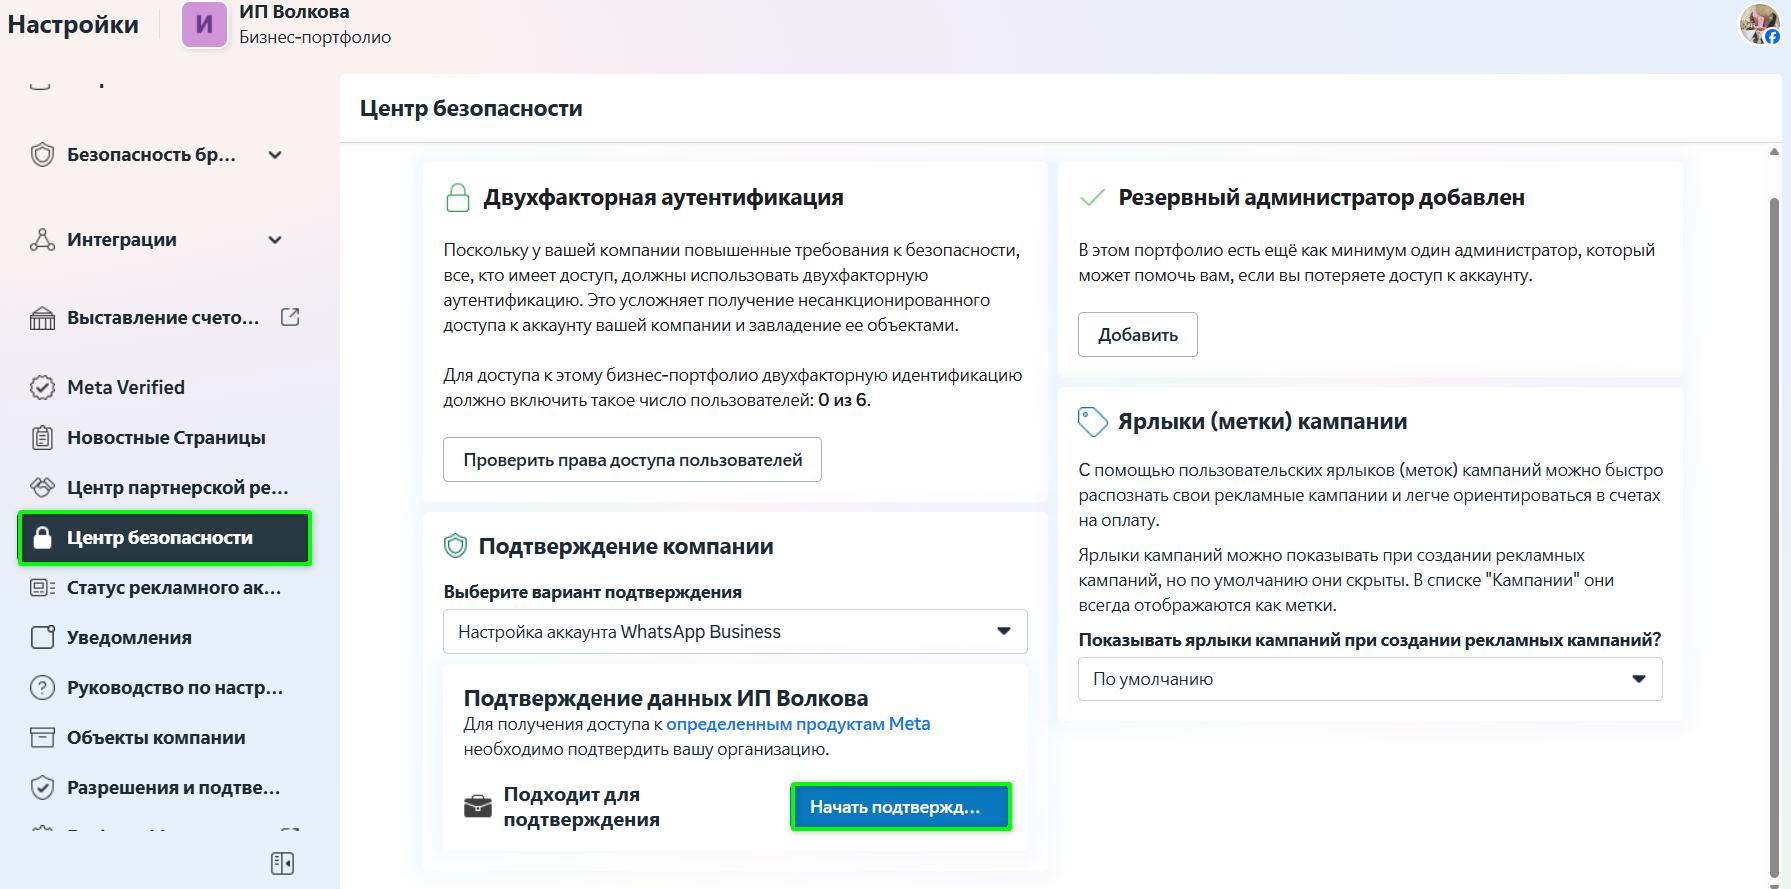Open the По умолчанию campaign labels dropdown
Image resolution: width=1791 pixels, height=889 pixels.
click(1369, 679)
